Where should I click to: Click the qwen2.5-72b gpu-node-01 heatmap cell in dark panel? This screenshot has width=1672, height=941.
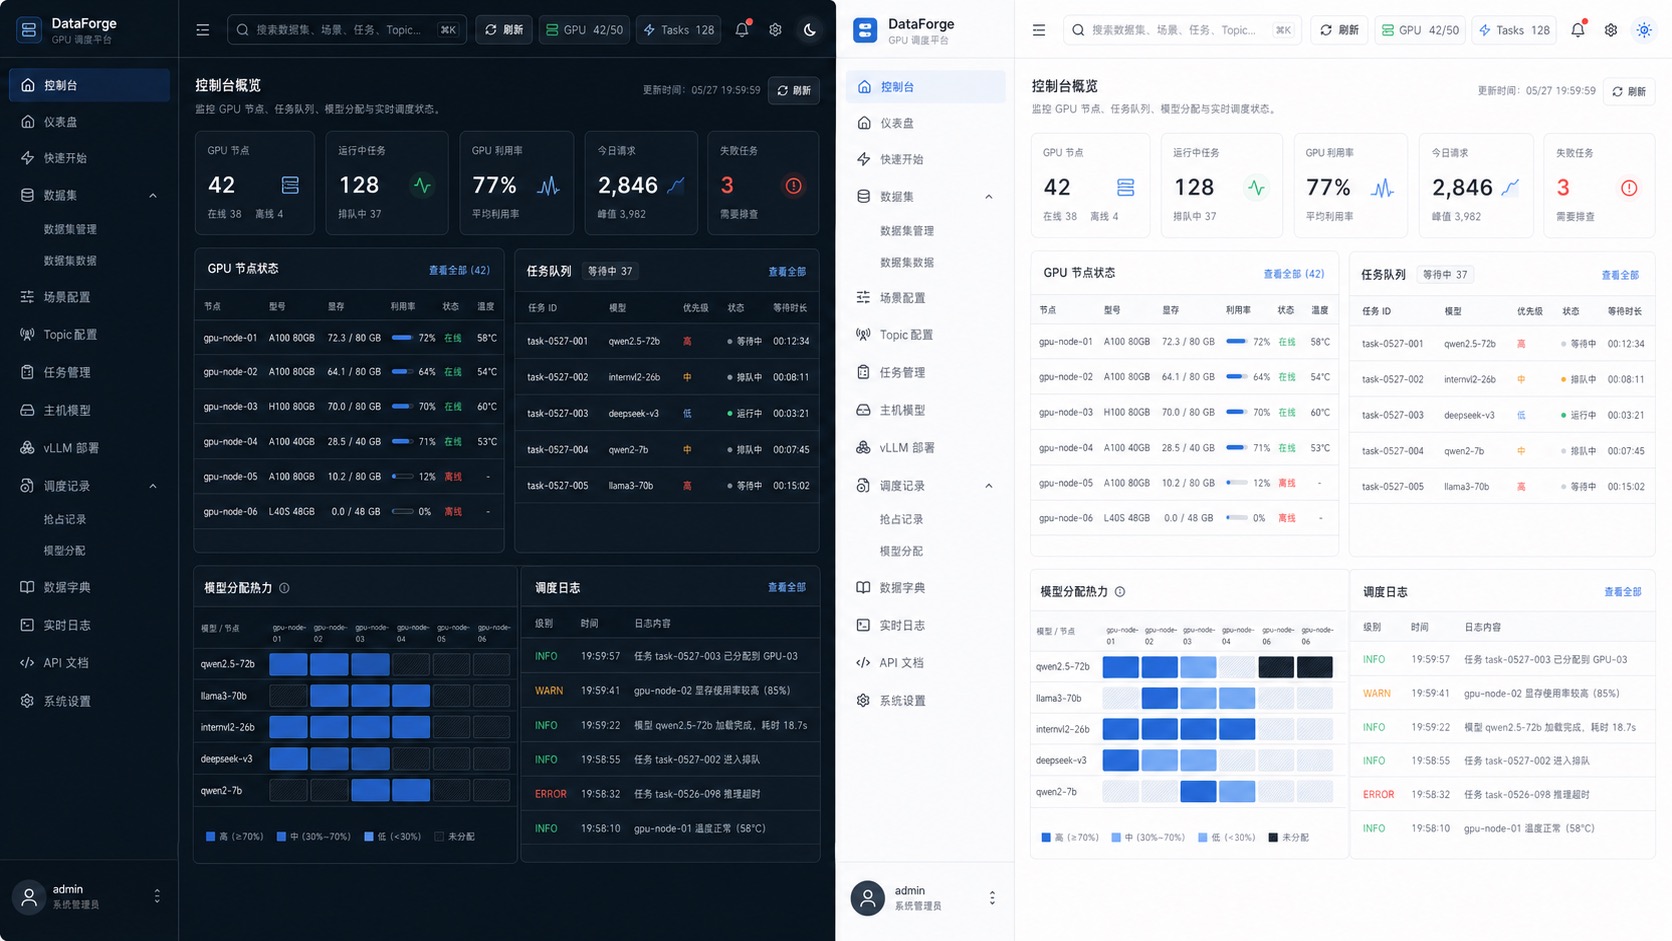pos(288,664)
